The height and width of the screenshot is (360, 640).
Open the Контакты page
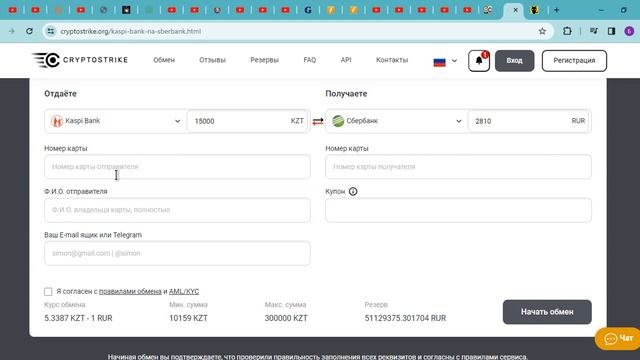pos(392,60)
